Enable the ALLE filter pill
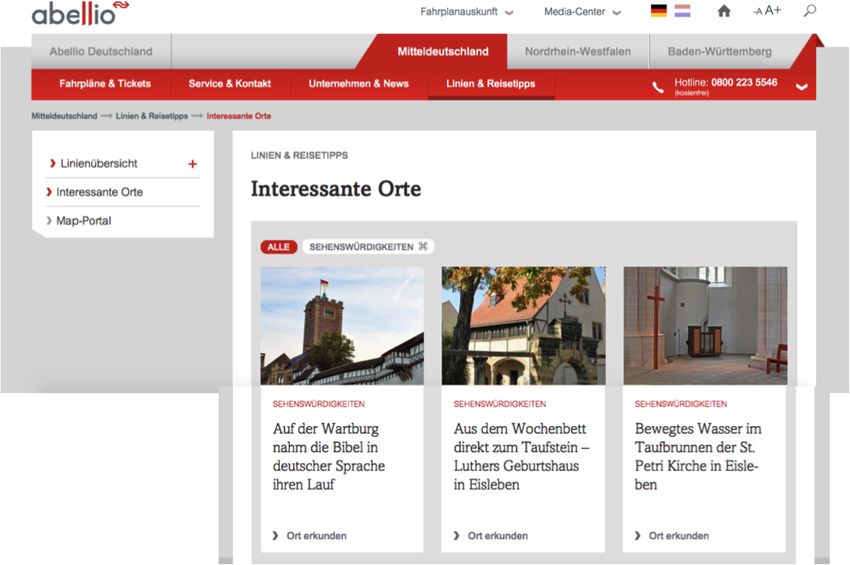Viewport: 850px width, 565px height. [x=278, y=247]
